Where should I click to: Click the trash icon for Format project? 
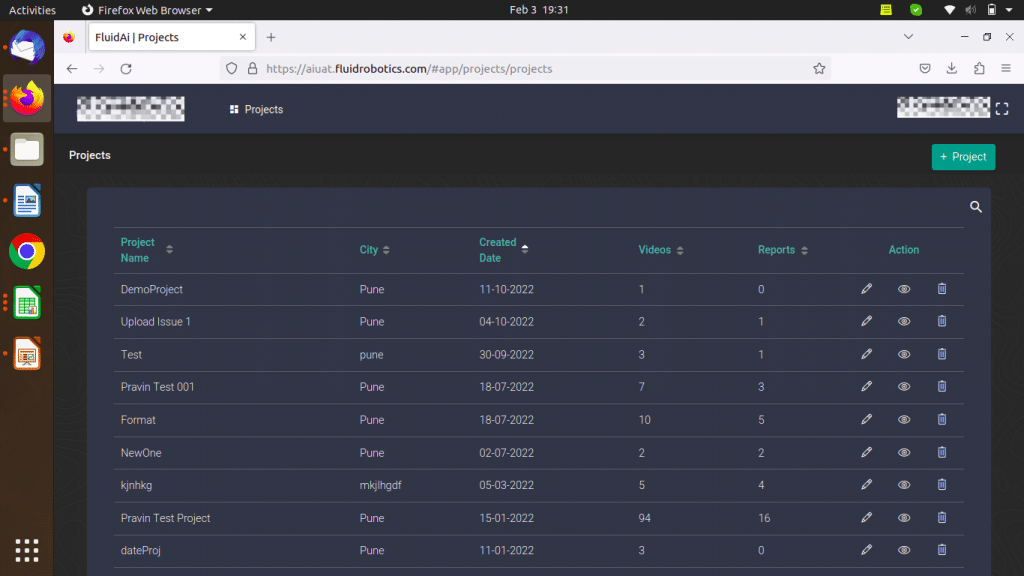pos(941,420)
